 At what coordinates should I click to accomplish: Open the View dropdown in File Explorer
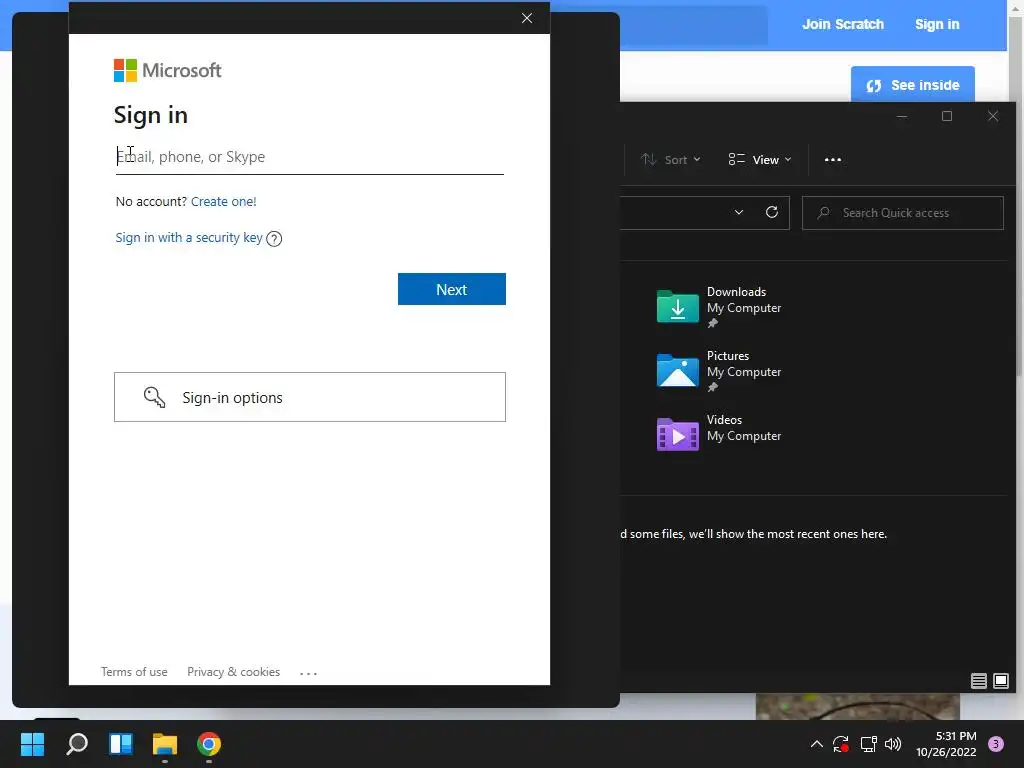click(760, 159)
